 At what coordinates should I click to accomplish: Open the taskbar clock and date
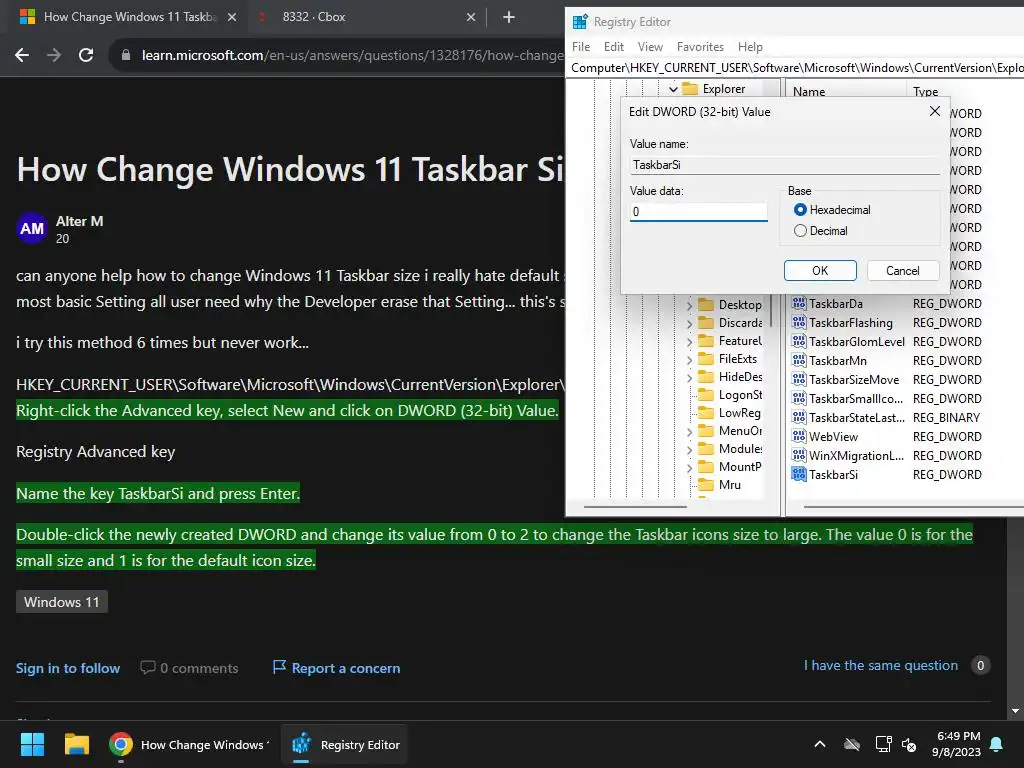pos(956,744)
